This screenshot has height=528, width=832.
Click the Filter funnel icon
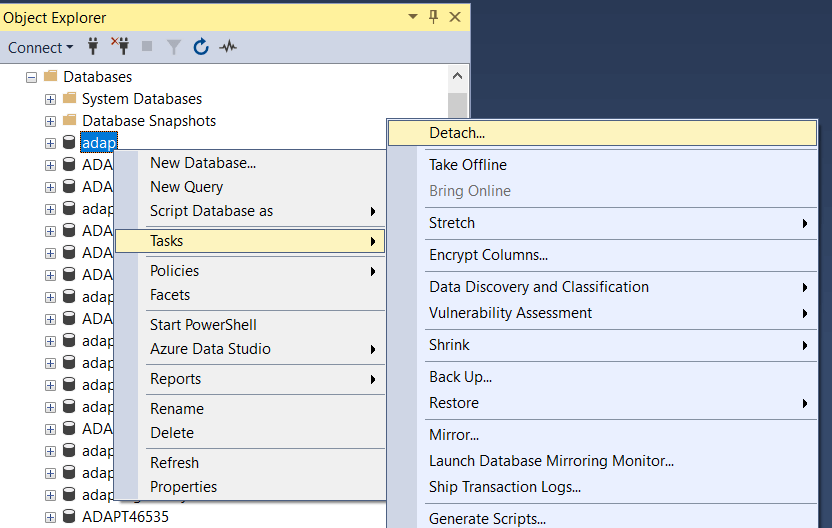174,47
